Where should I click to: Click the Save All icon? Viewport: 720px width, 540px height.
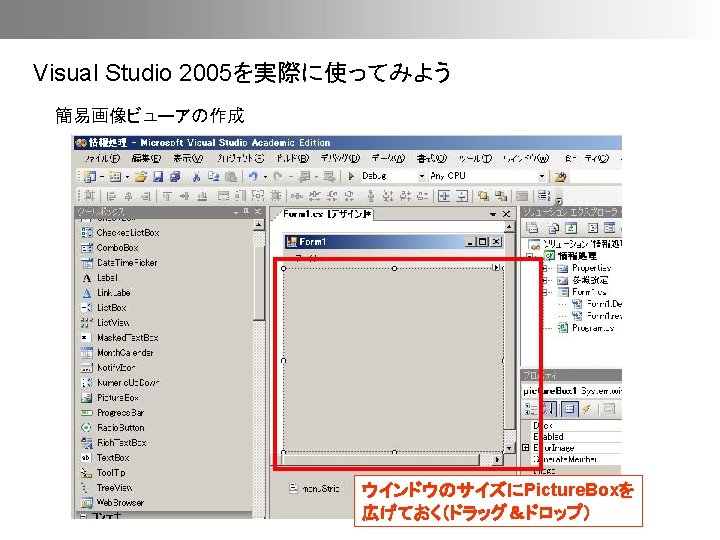coord(174,176)
